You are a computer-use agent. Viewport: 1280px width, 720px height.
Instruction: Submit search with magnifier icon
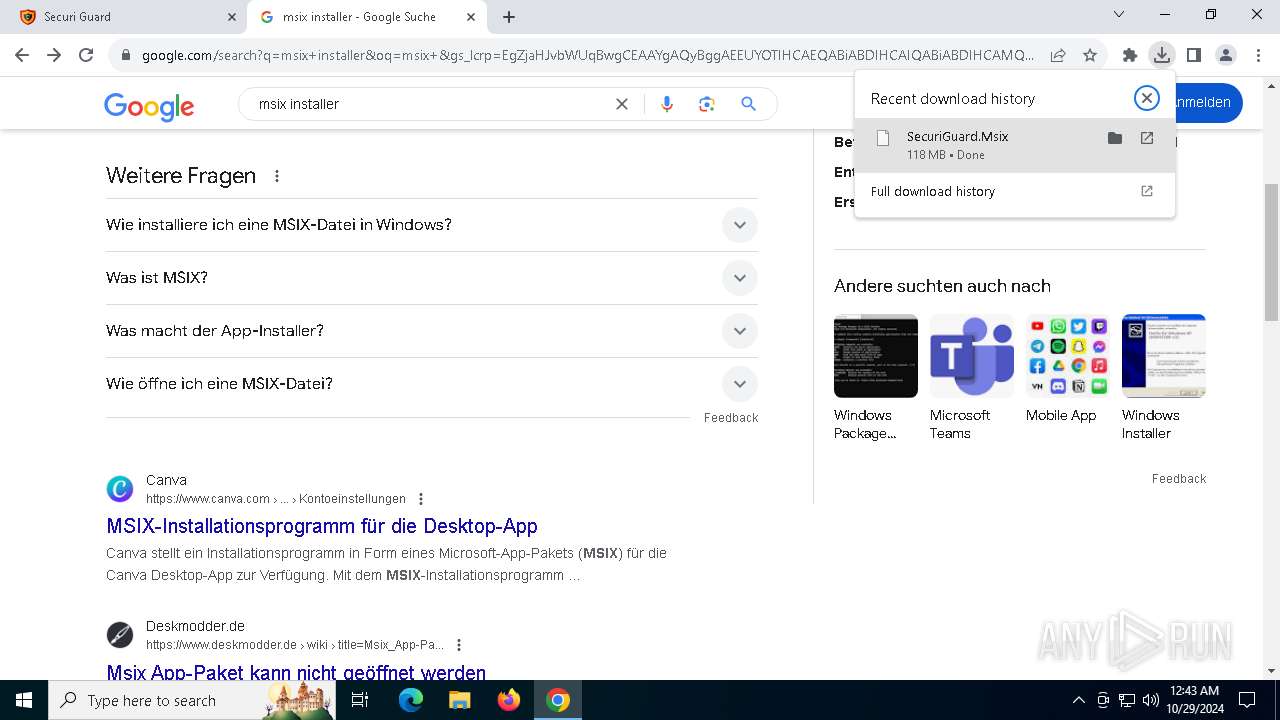pos(748,104)
